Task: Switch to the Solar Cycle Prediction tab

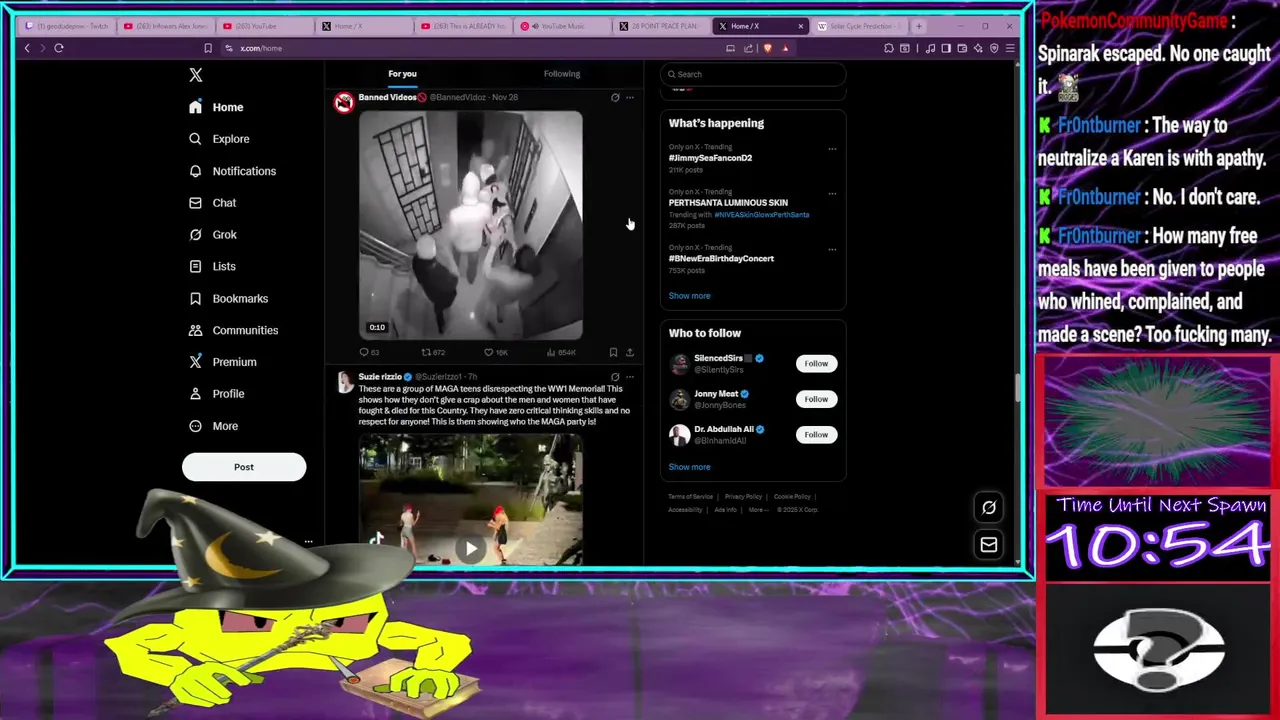Action: (x=860, y=26)
